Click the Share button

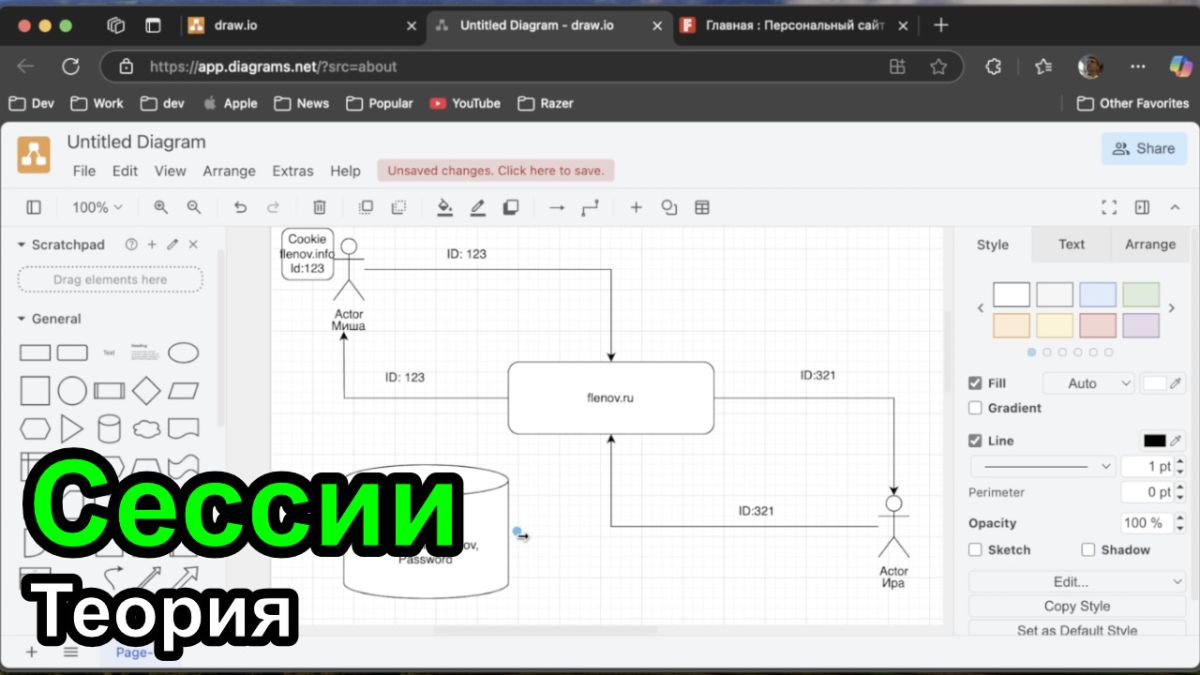click(x=1144, y=149)
